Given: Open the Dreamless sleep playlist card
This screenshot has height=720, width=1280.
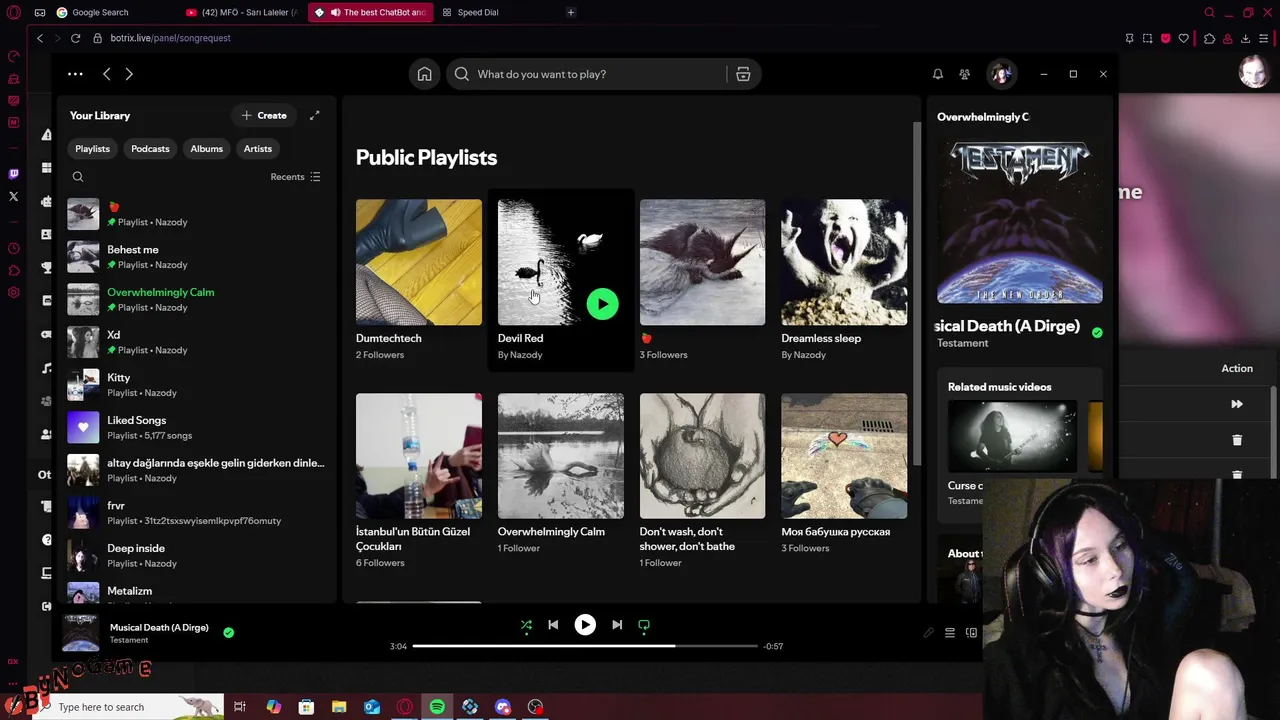Looking at the screenshot, I should [x=844, y=280].
